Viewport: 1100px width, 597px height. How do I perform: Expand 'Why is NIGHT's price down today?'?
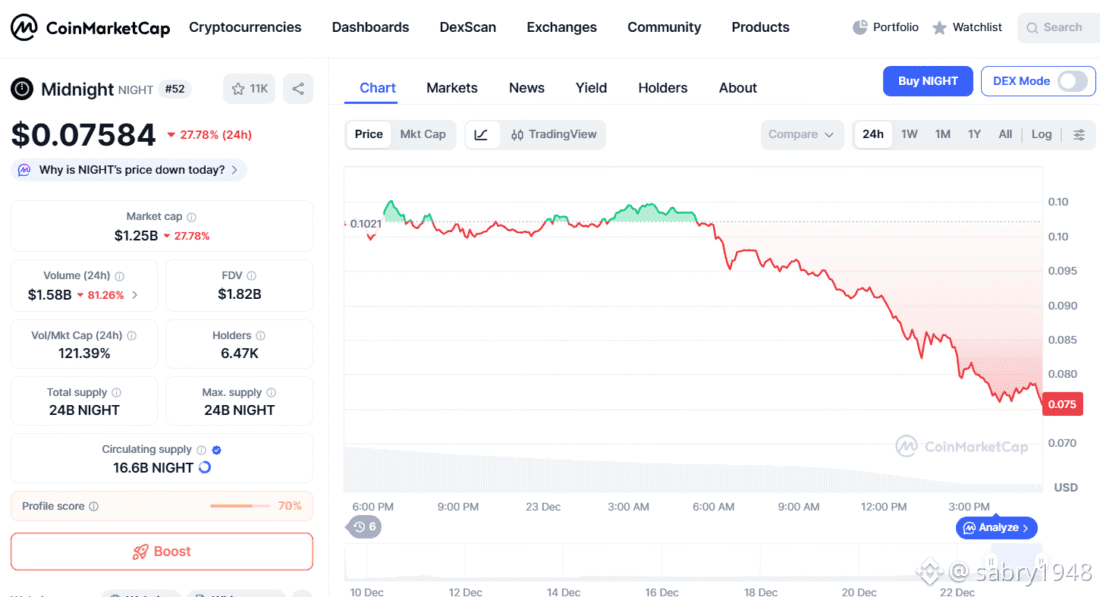(129, 170)
